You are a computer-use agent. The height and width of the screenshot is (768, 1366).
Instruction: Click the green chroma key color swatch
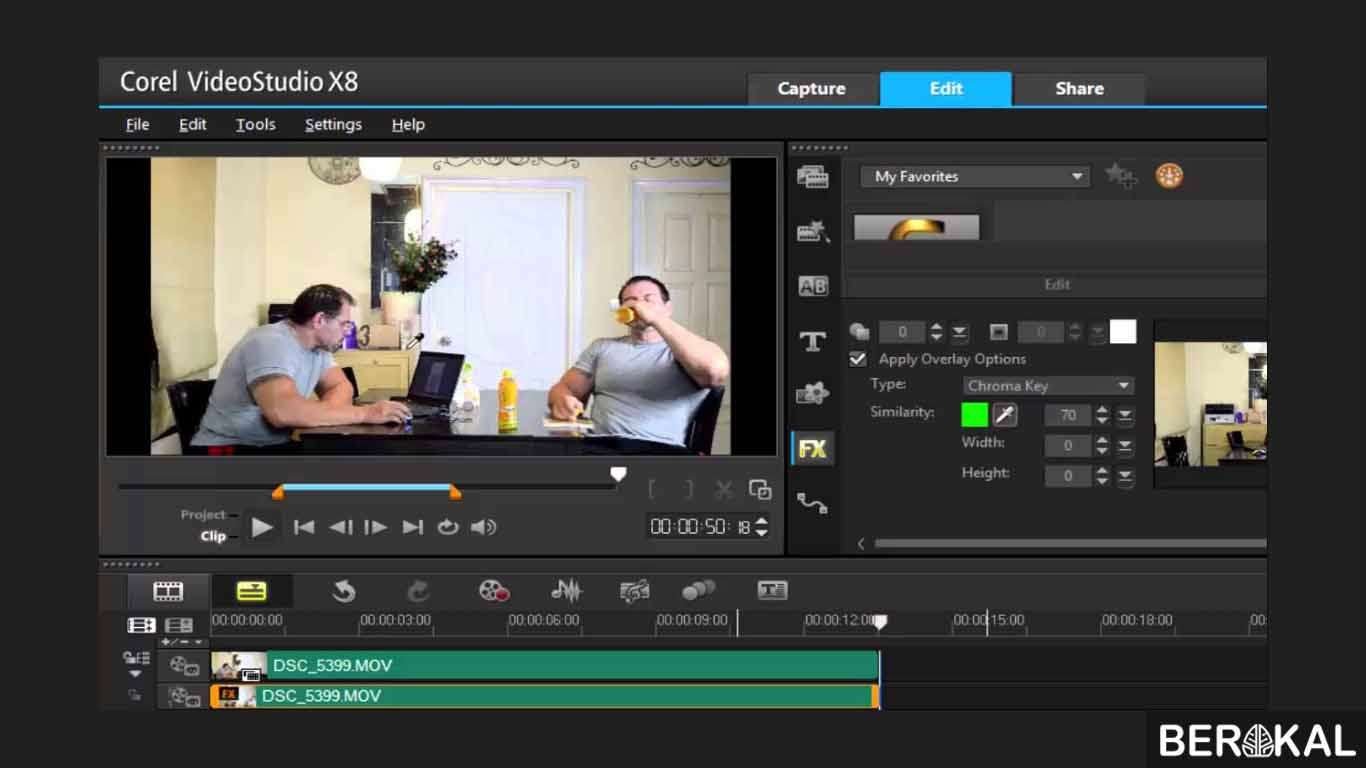click(974, 414)
